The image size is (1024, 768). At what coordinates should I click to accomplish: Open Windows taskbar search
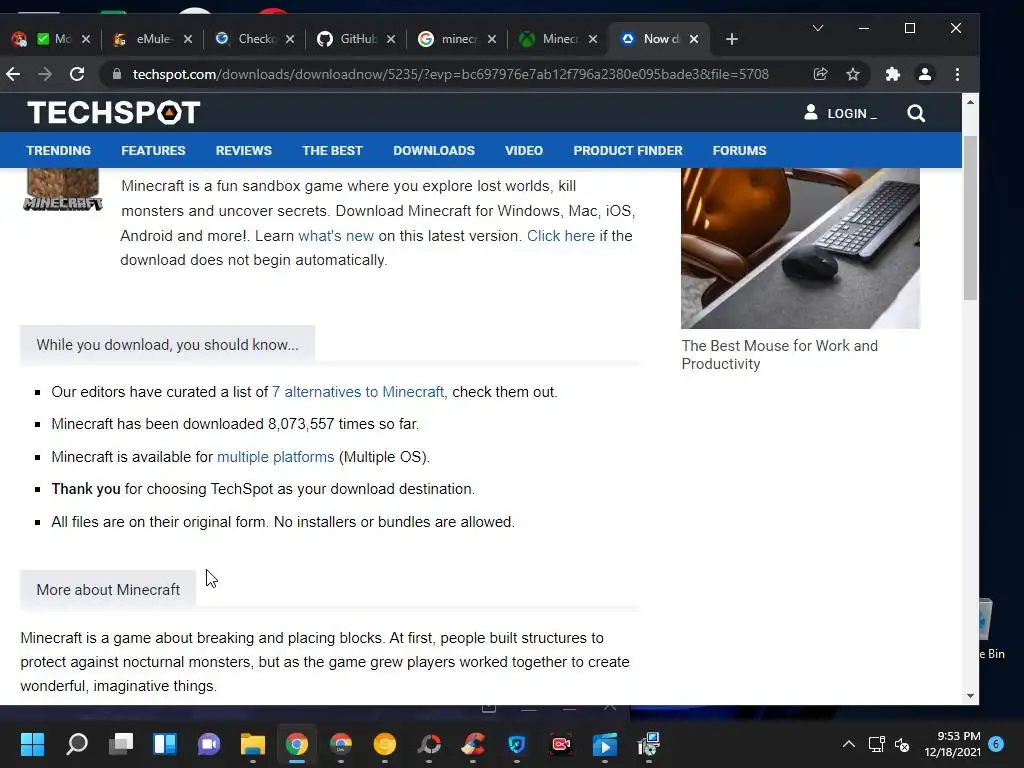click(77, 744)
